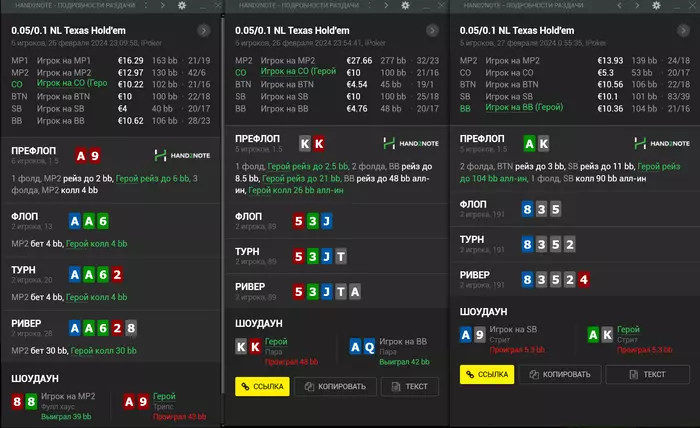
Task: Click ТЕКСТ button in middle window
Action: tap(410, 386)
